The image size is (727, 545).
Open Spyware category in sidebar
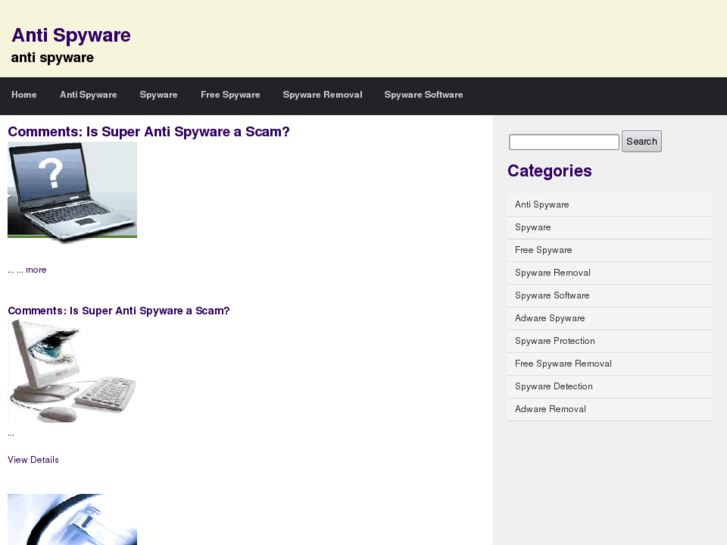(609, 227)
